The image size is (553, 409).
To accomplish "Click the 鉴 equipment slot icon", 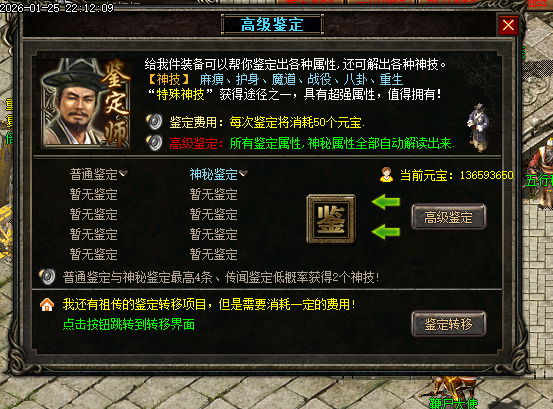I will tap(331, 219).
